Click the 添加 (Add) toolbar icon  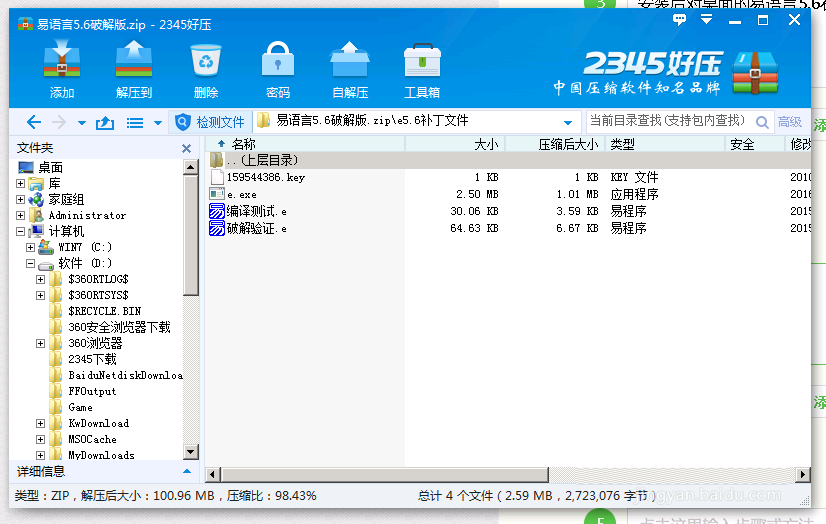pyautogui.click(x=62, y=61)
